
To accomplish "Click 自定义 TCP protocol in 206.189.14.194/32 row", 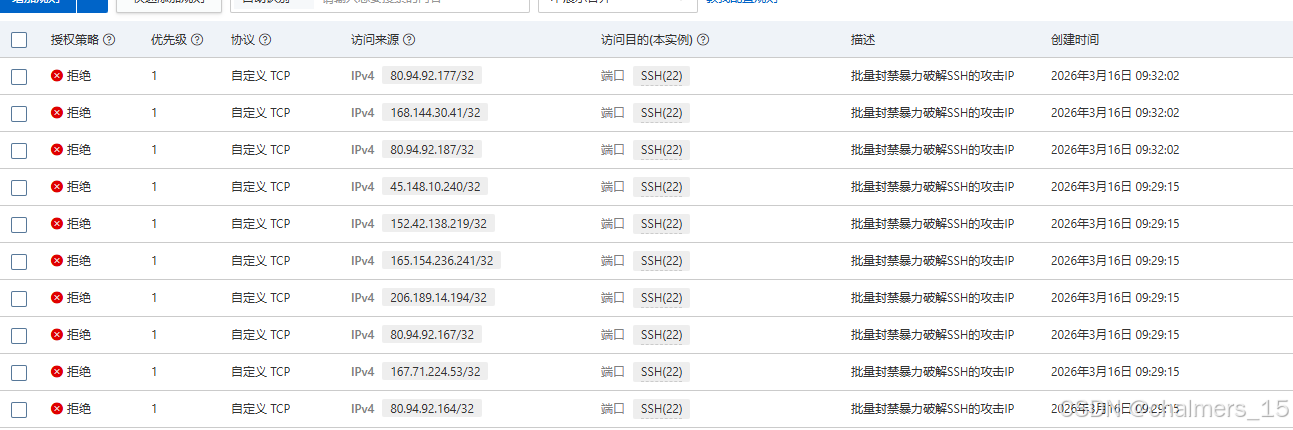I will click(260, 298).
